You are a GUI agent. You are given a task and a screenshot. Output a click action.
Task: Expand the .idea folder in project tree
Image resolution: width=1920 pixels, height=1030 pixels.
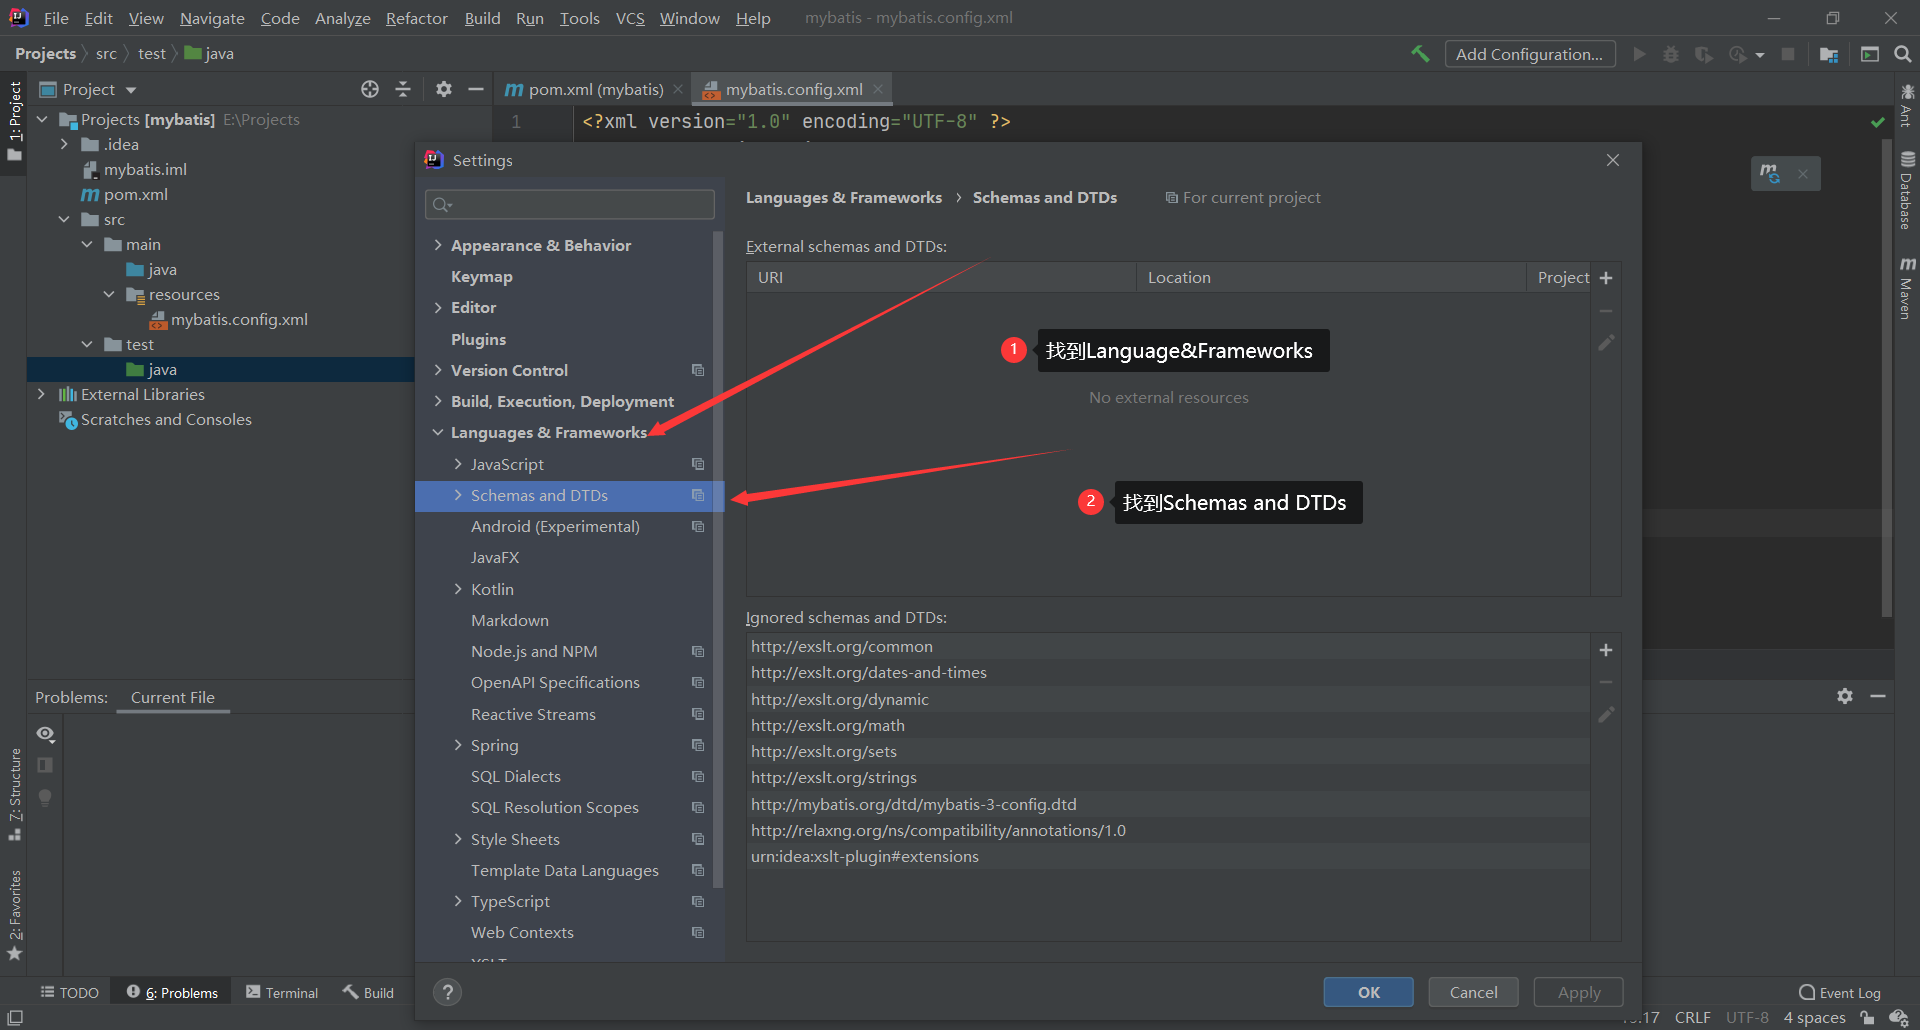coord(64,144)
